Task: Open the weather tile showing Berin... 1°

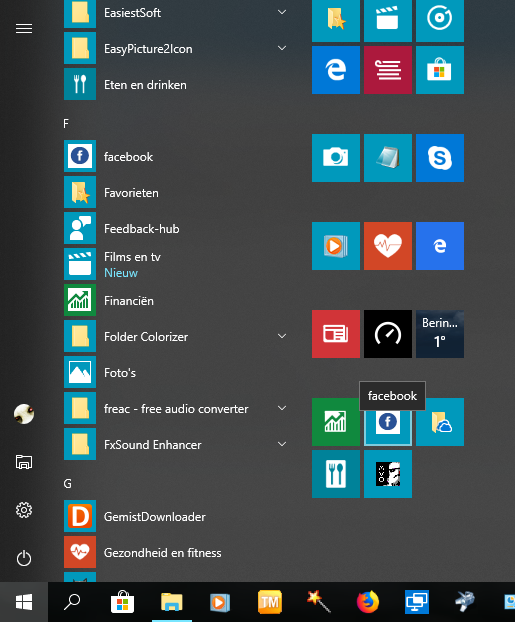Action: [x=440, y=334]
